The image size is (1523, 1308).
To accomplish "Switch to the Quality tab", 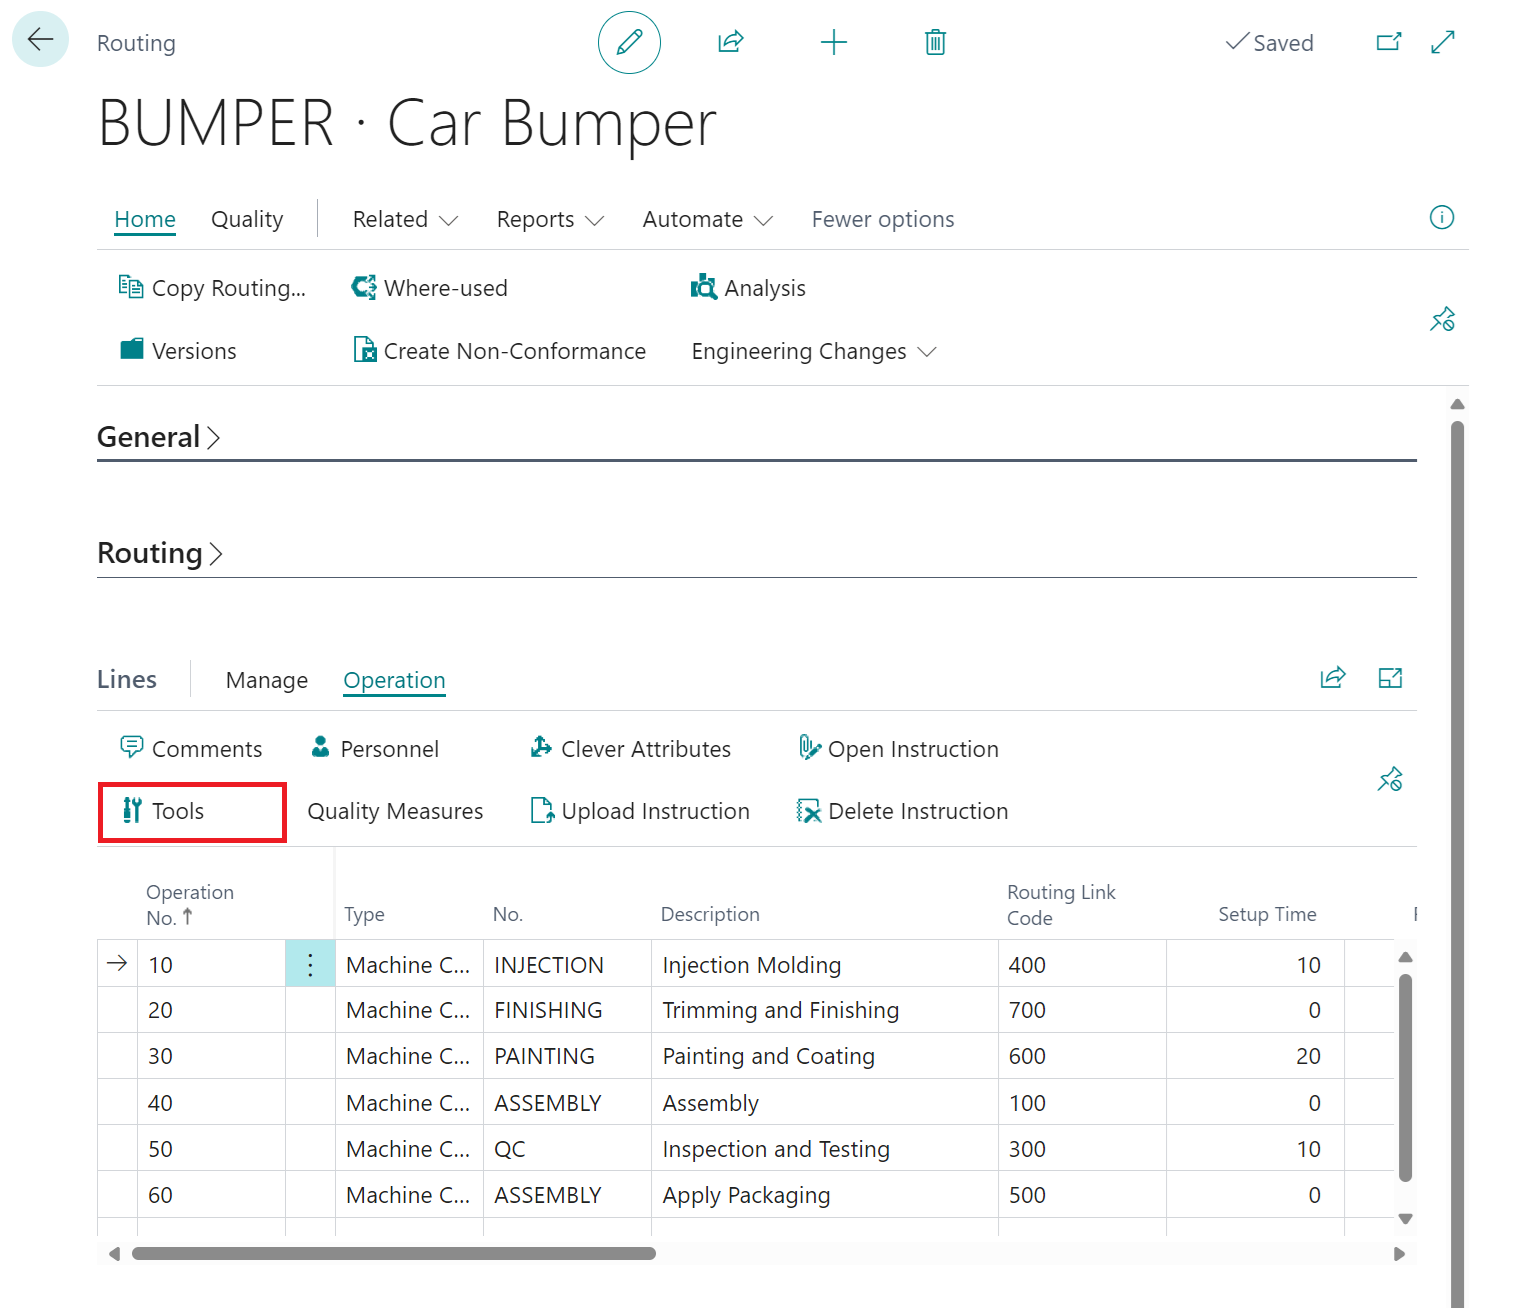I will (246, 219).
